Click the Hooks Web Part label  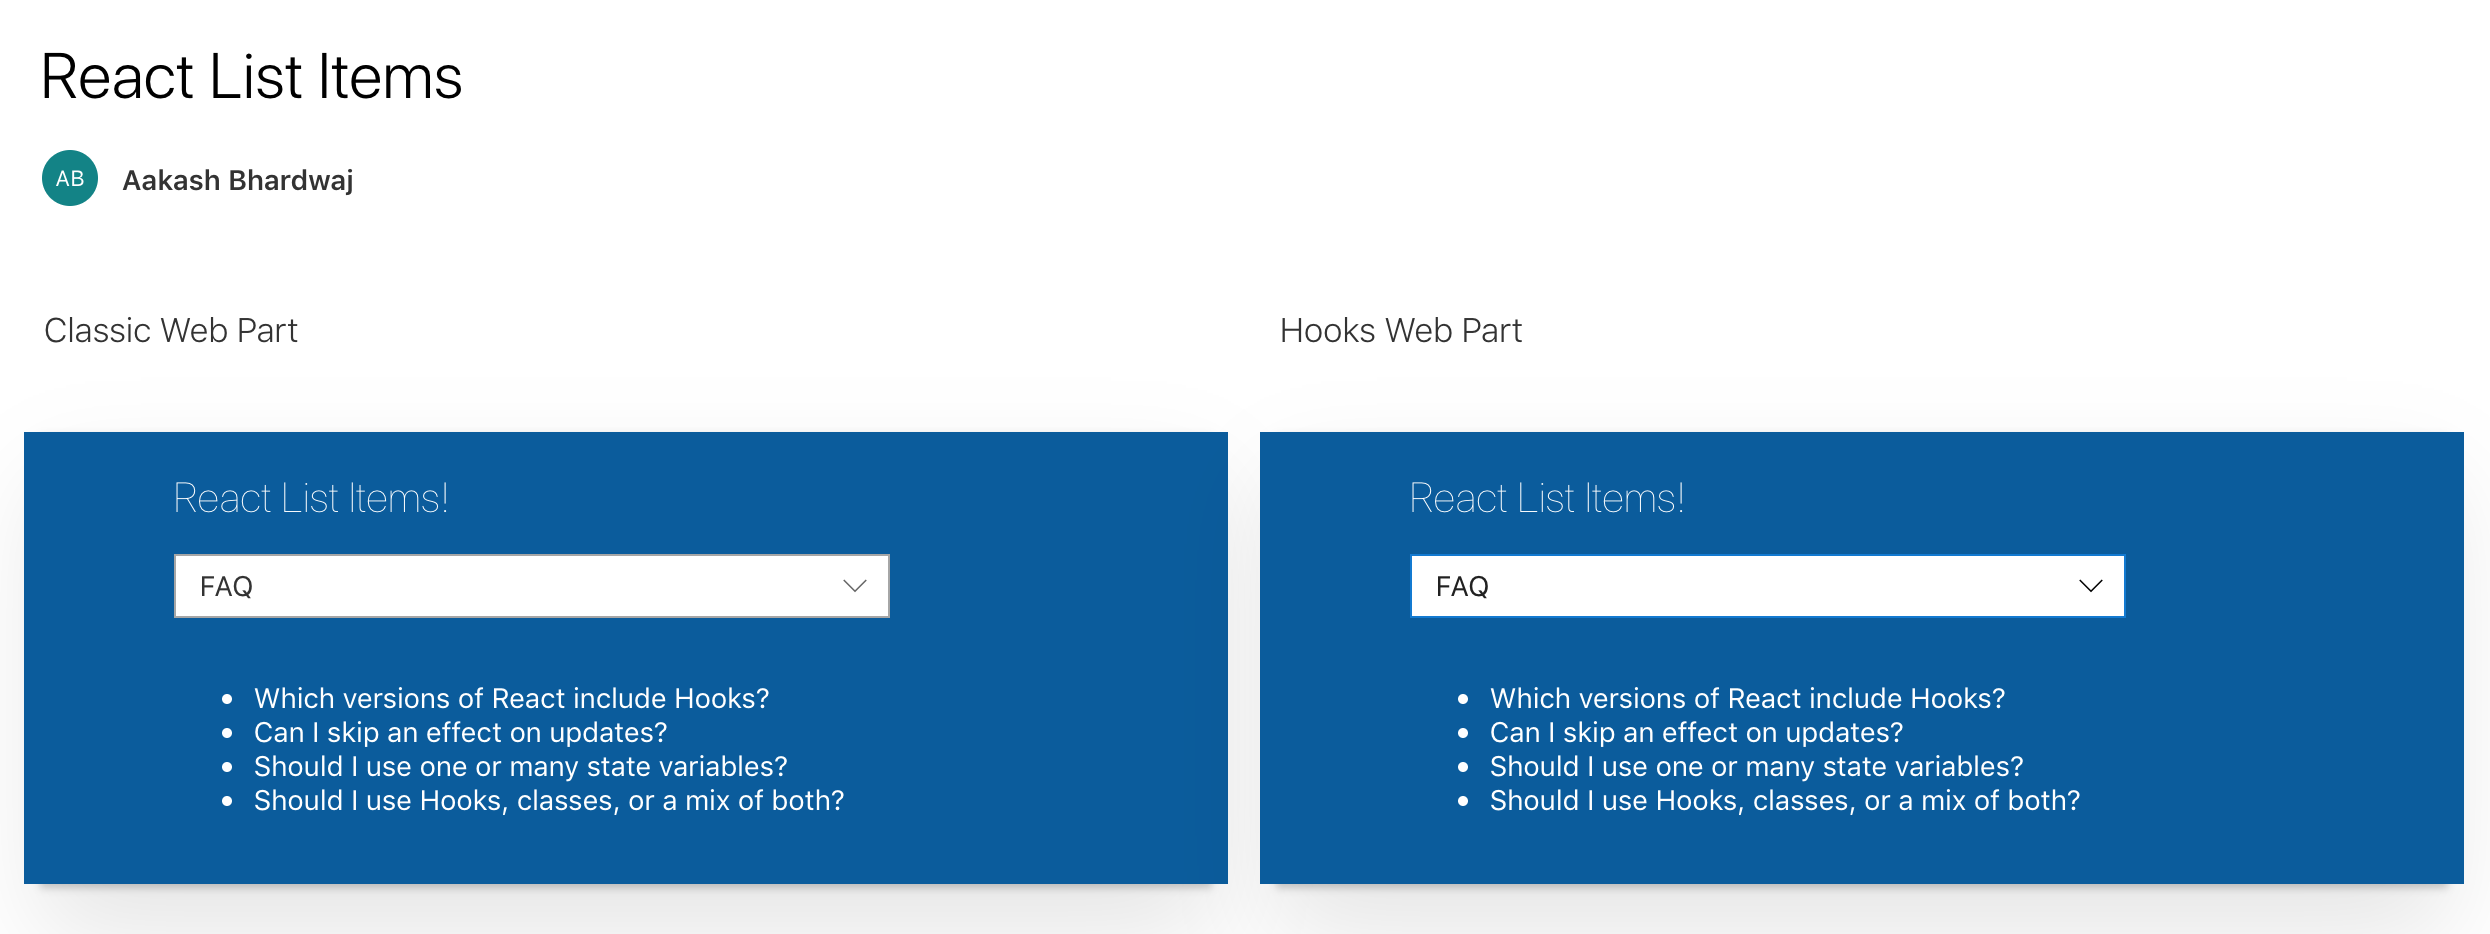point(1400,330)
